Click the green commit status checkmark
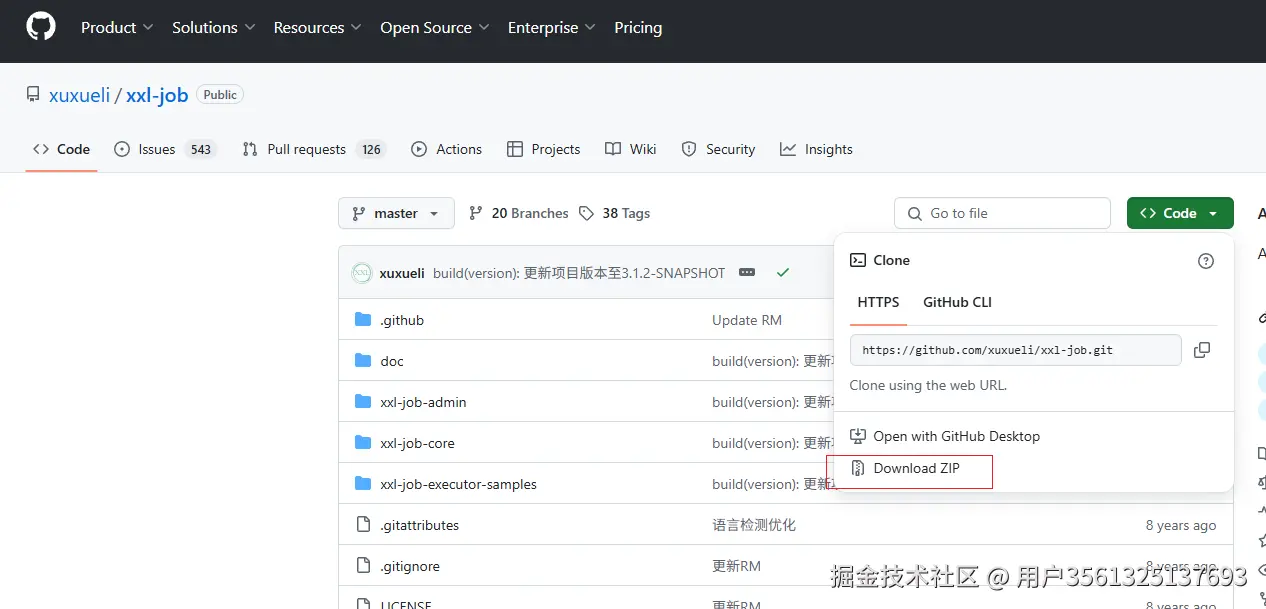This screenshot has width=1266, height=609. (x=783, y=273)
